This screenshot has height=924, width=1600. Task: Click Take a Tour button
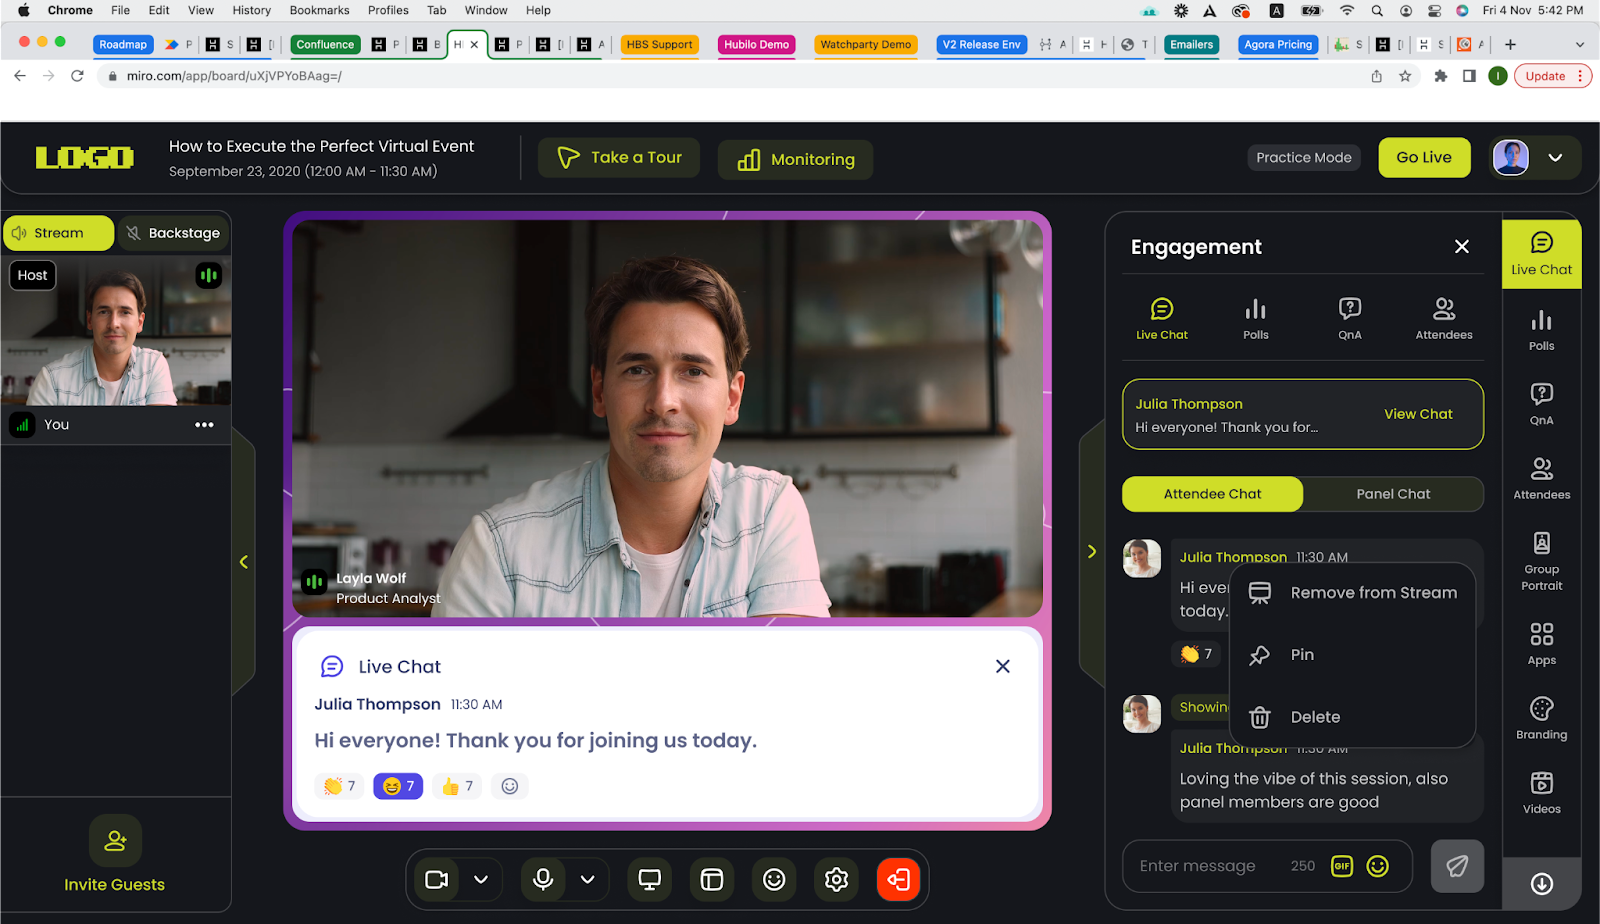point(619,158)
